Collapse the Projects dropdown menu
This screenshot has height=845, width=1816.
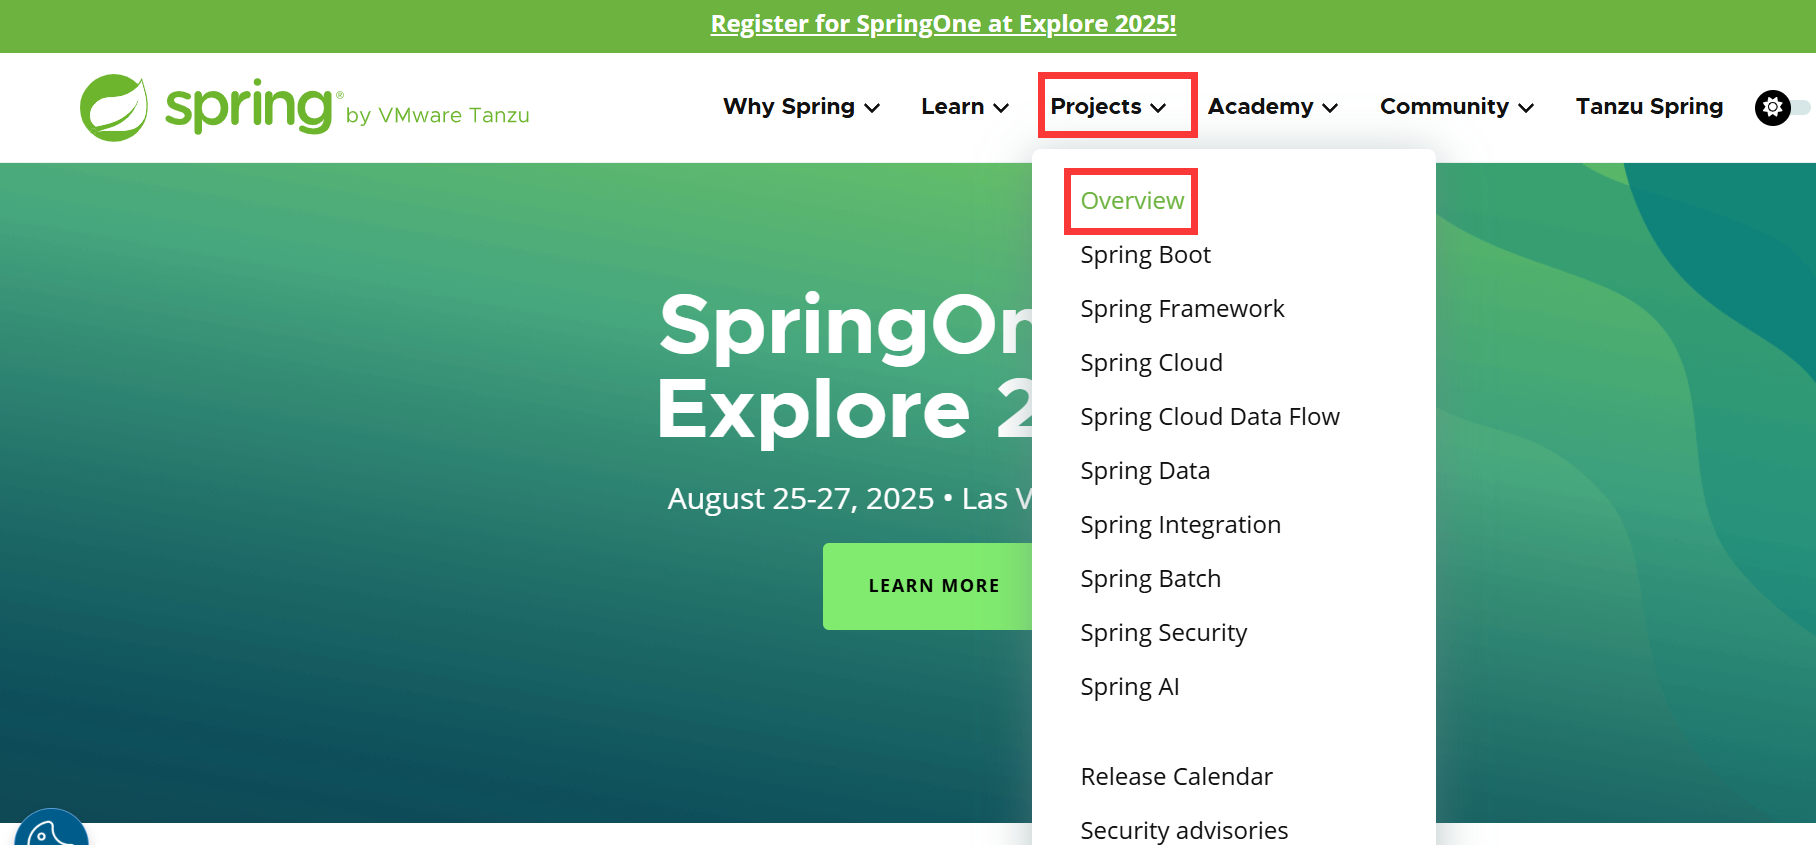[x=1108, y=107]
